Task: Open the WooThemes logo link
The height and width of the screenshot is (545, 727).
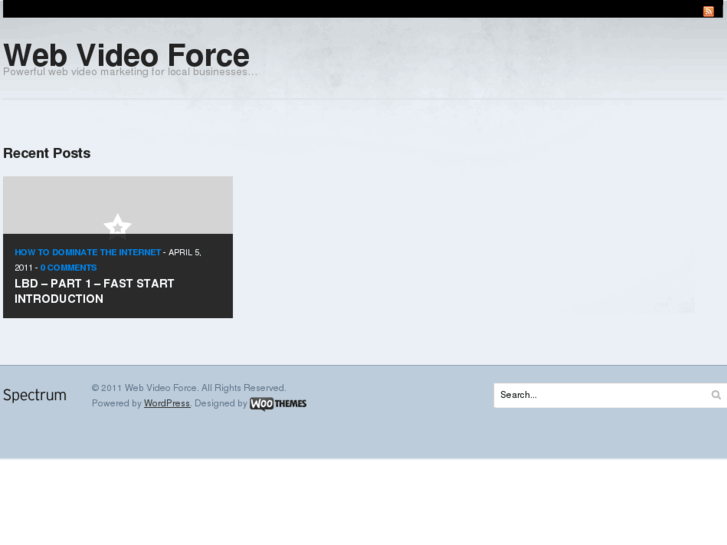Action: coord(278,404)
